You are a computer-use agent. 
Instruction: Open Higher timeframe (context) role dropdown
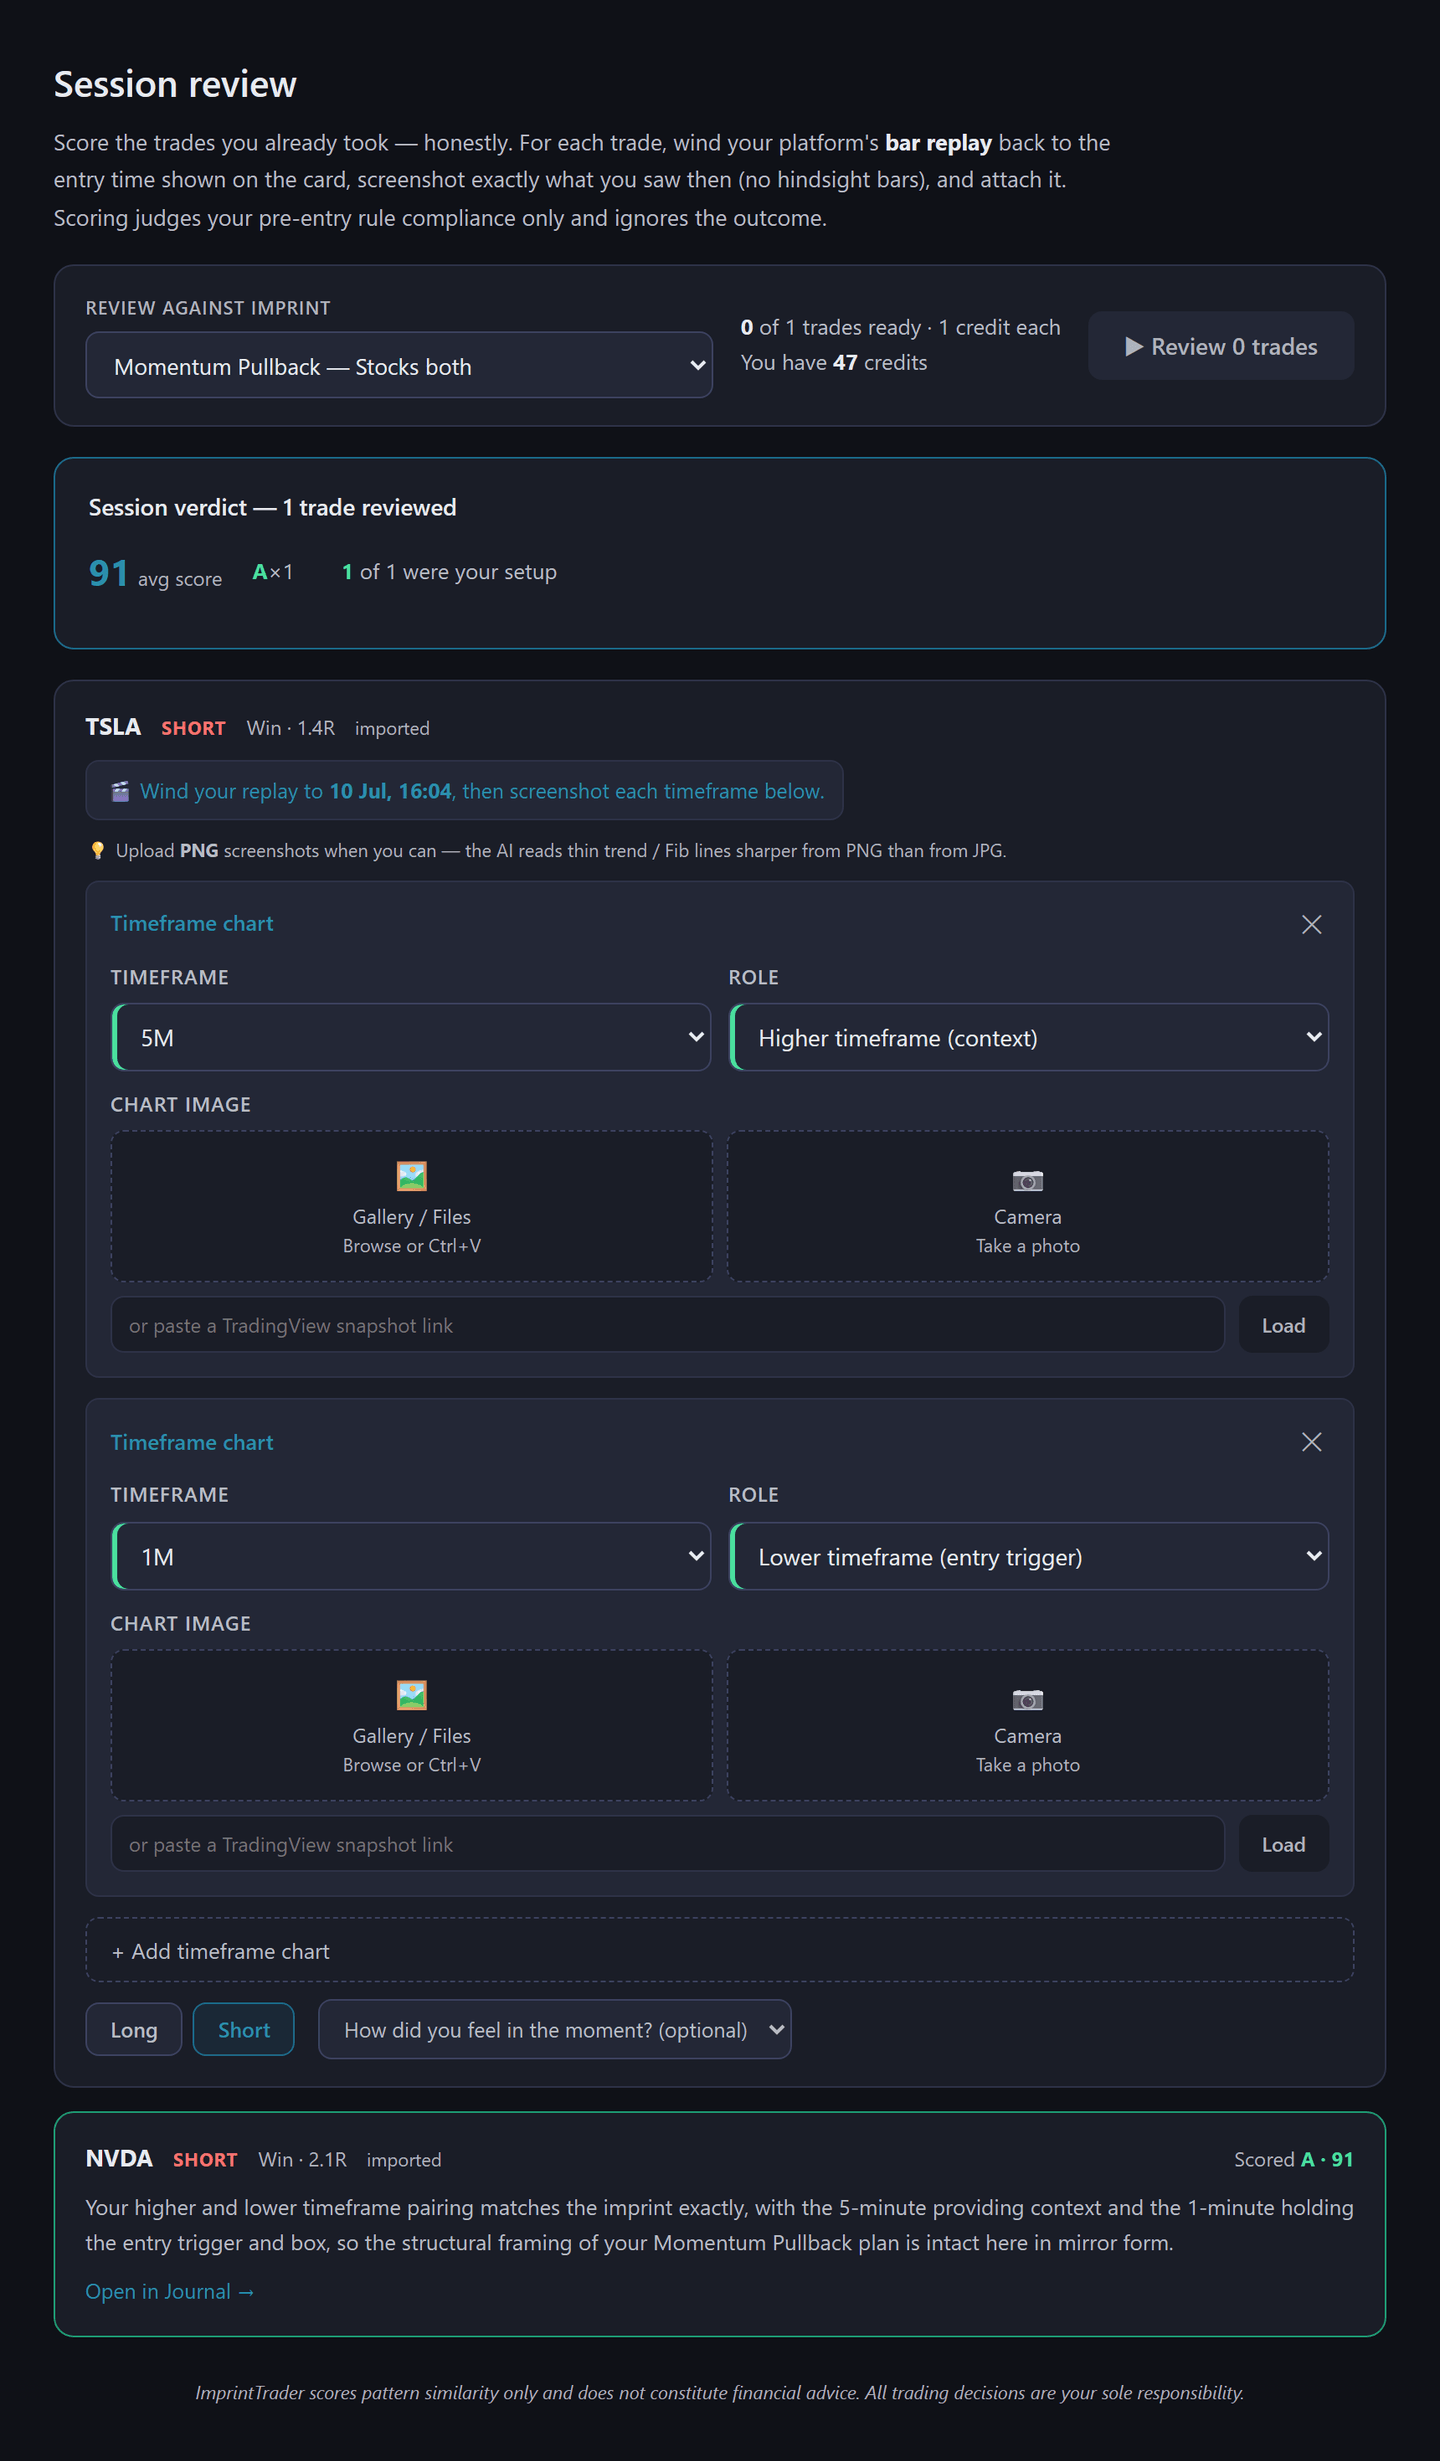(x=1028, y=1037)
